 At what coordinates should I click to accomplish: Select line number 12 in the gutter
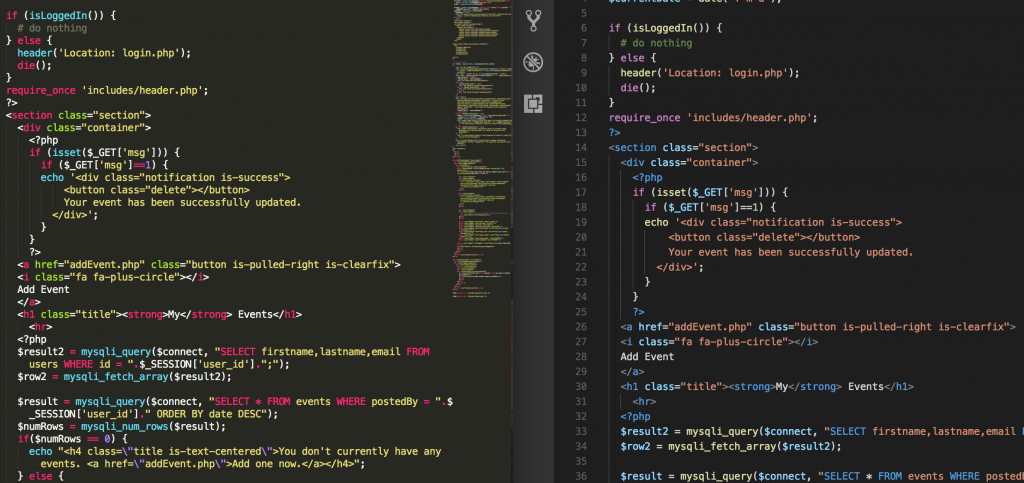click(x=581, y=117)
